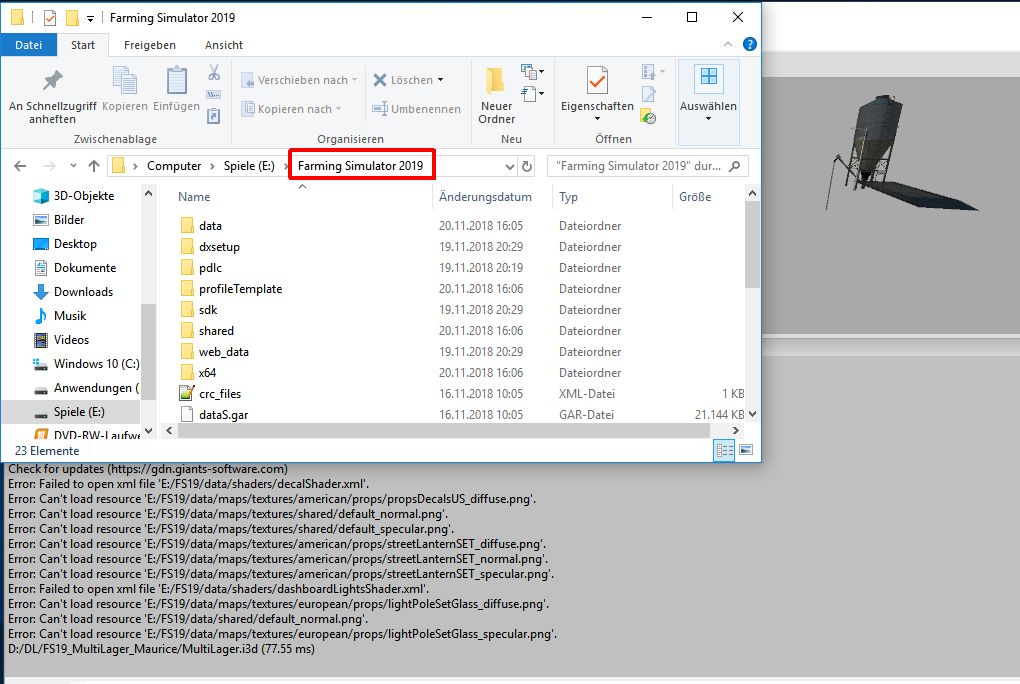Open Bilder in navigation pane
Screen dimensions: 1020x684
pyautogui.click(x=69, y=220)
